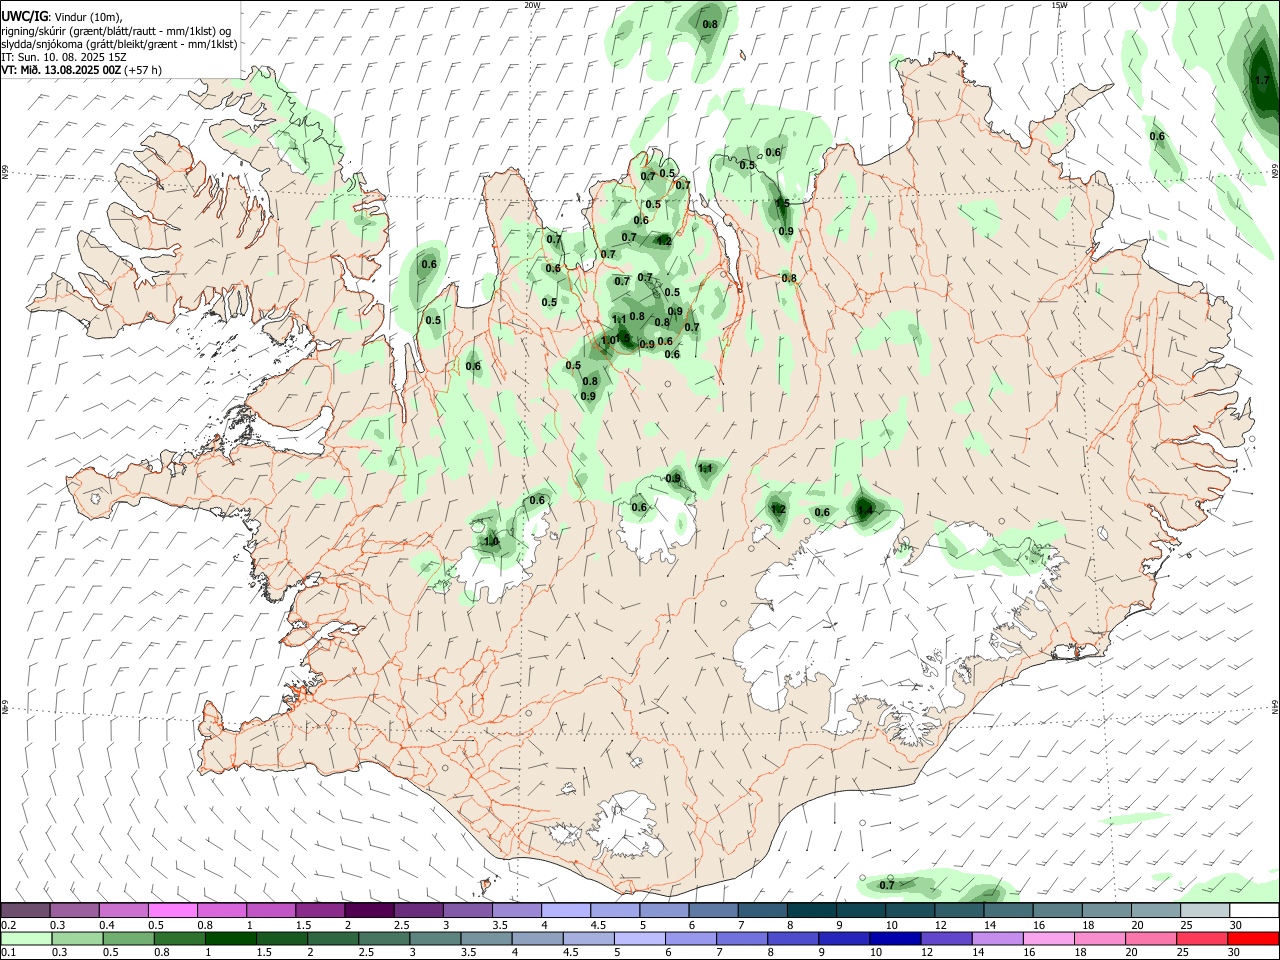
Task: Click the '1.7' precipitation value offshore northeast
Action: coord(1261,80)
